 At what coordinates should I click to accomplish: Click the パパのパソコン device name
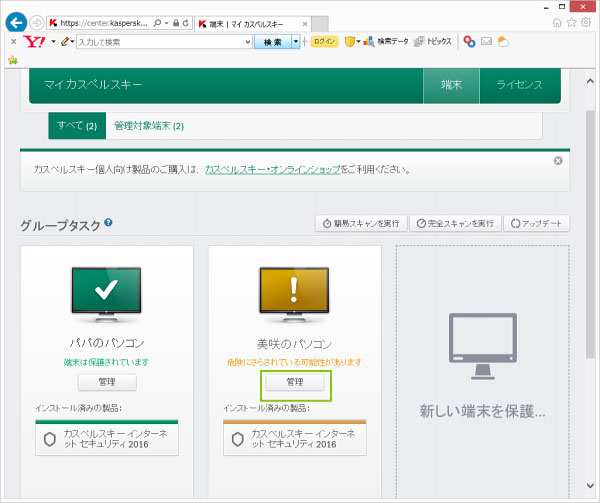click(107, 343)
